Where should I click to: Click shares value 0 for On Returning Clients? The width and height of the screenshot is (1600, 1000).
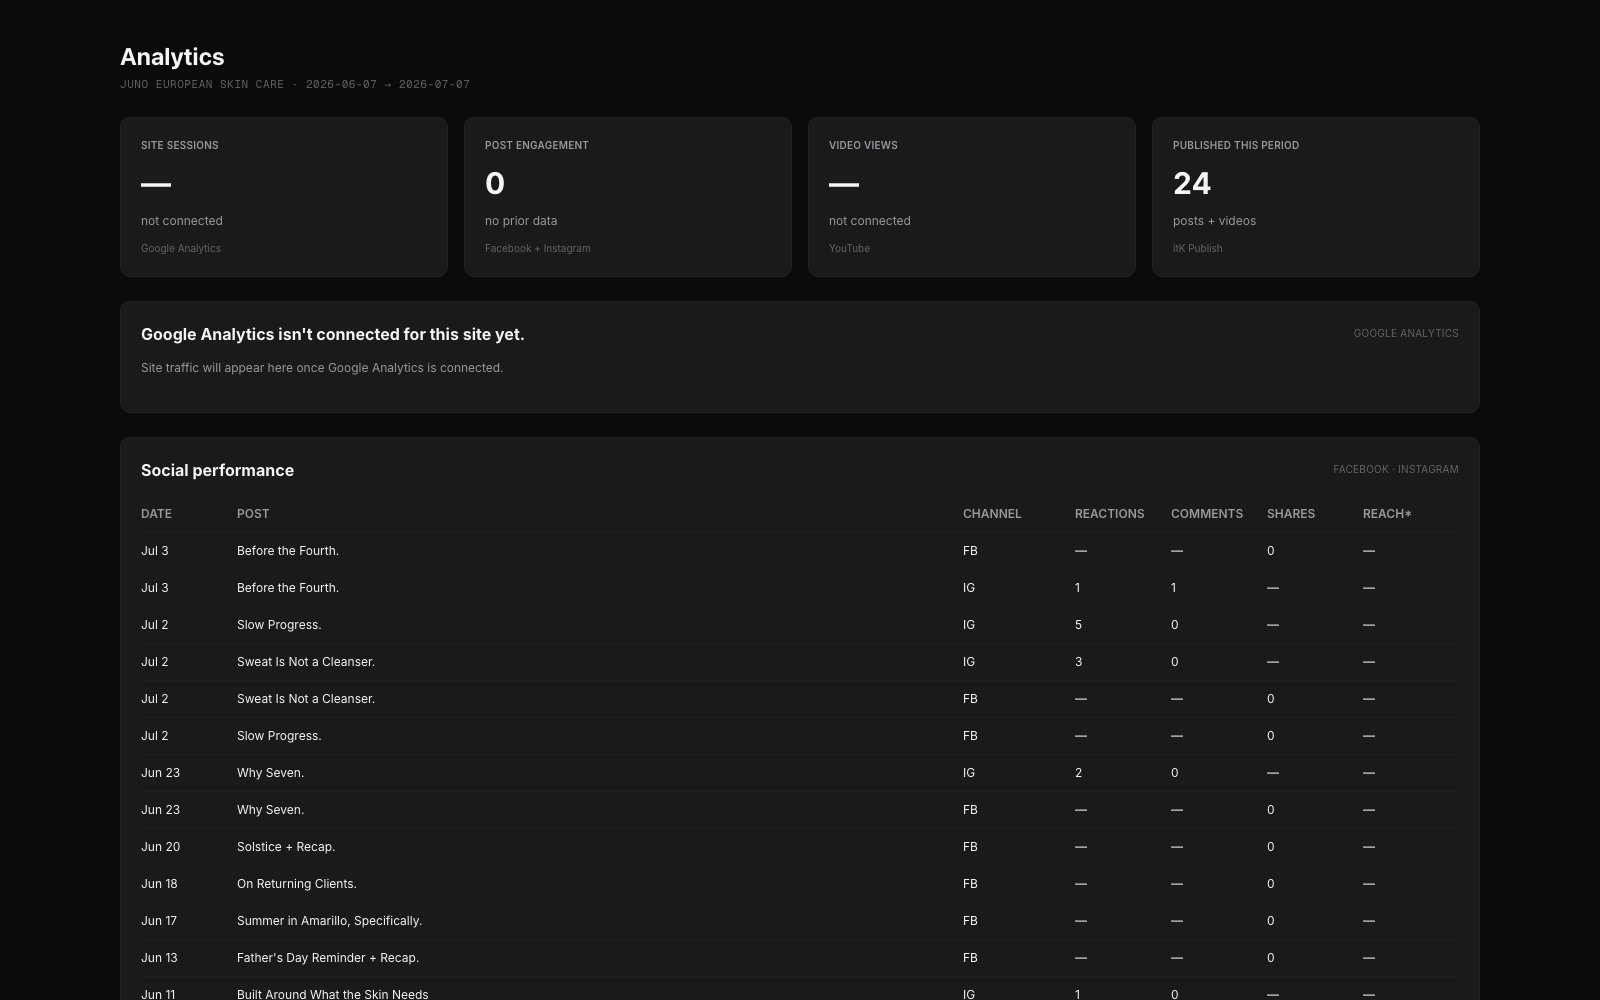pyautogui.click(x=1271, y=884)
